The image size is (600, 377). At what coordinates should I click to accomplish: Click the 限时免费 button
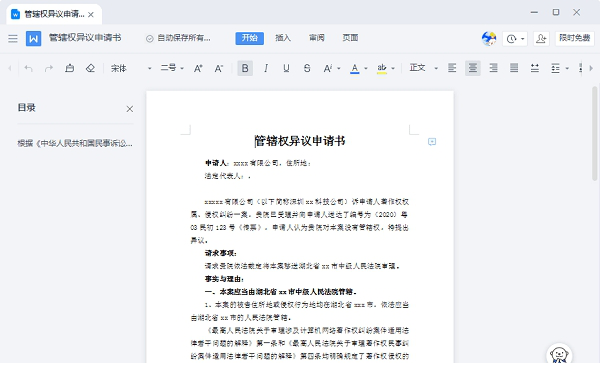575,38
